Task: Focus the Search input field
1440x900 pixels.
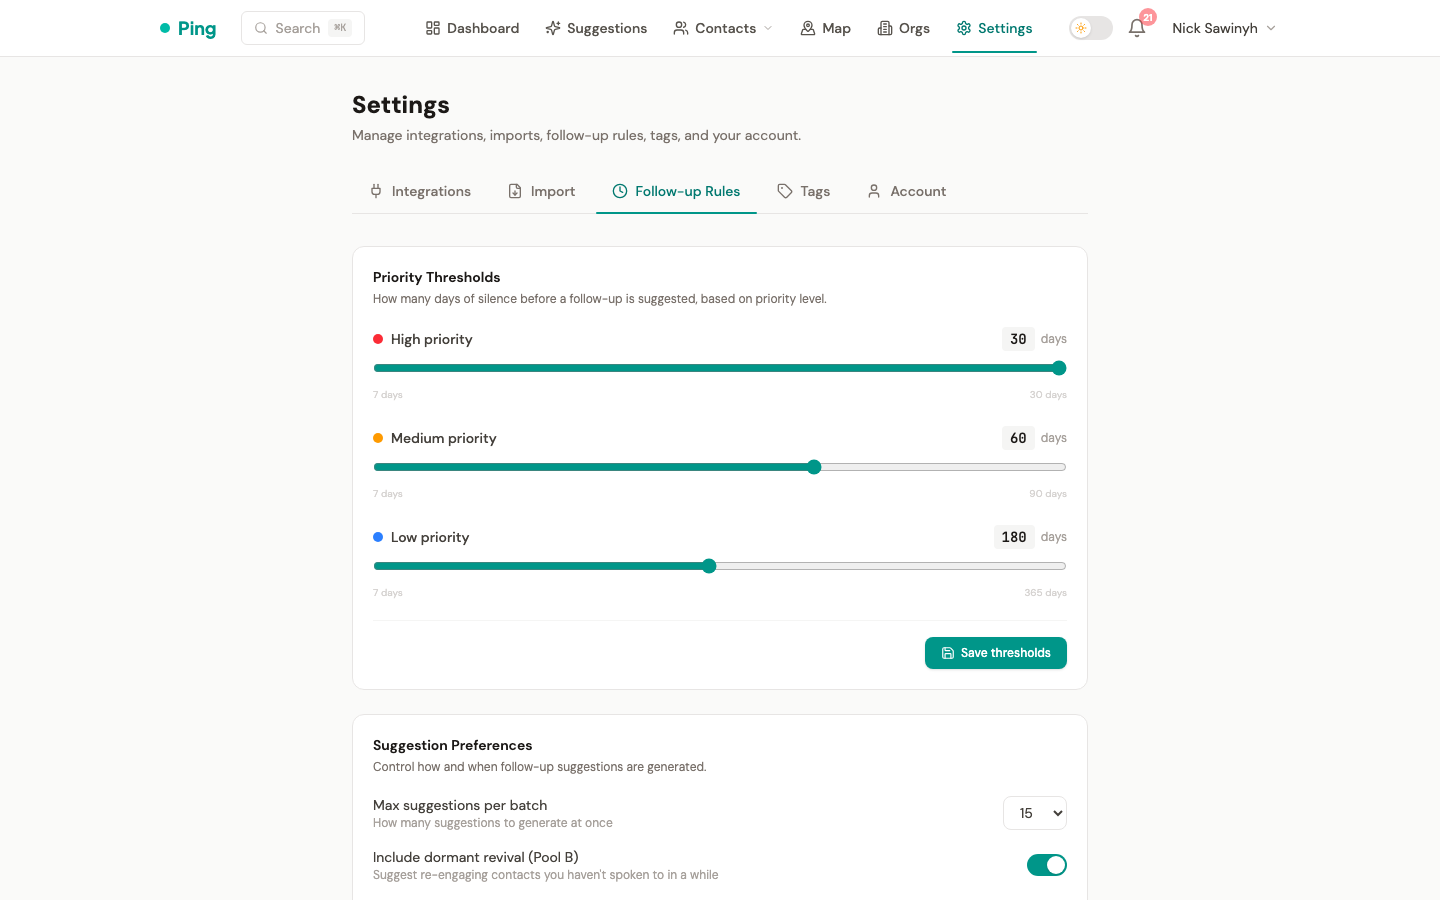Action: tap(303, 28)
